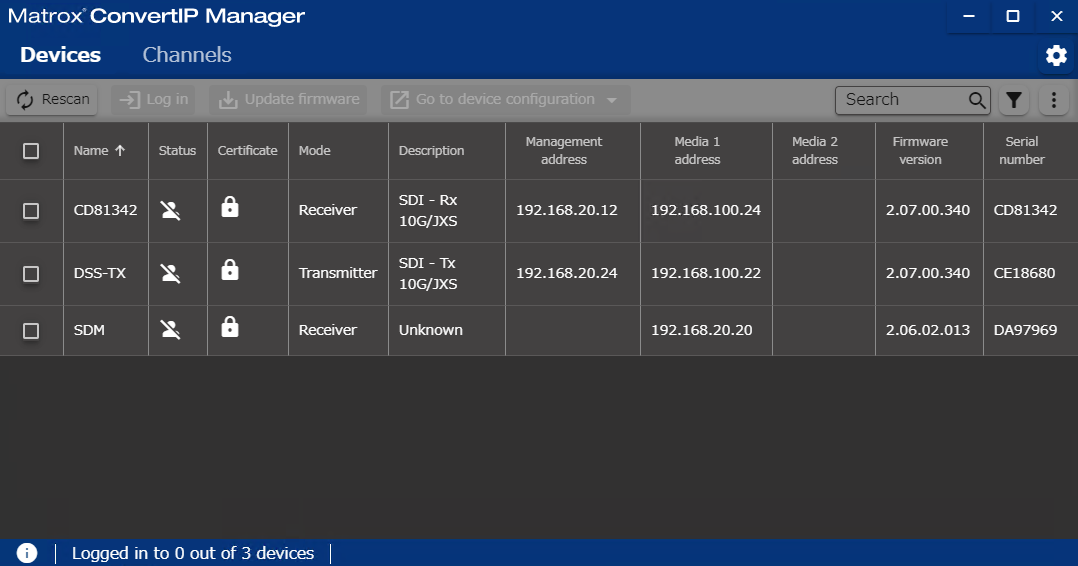1078x566 pixels.
Task: Click media address 192.168.100.24
Action: pyautogui.click(x=706, y=210)
